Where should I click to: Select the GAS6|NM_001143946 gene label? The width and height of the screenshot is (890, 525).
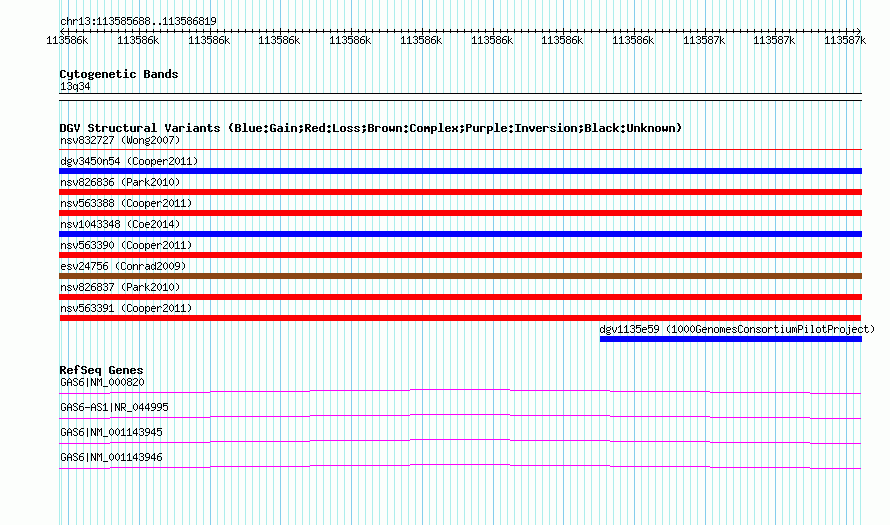click(x=111, y=457)
